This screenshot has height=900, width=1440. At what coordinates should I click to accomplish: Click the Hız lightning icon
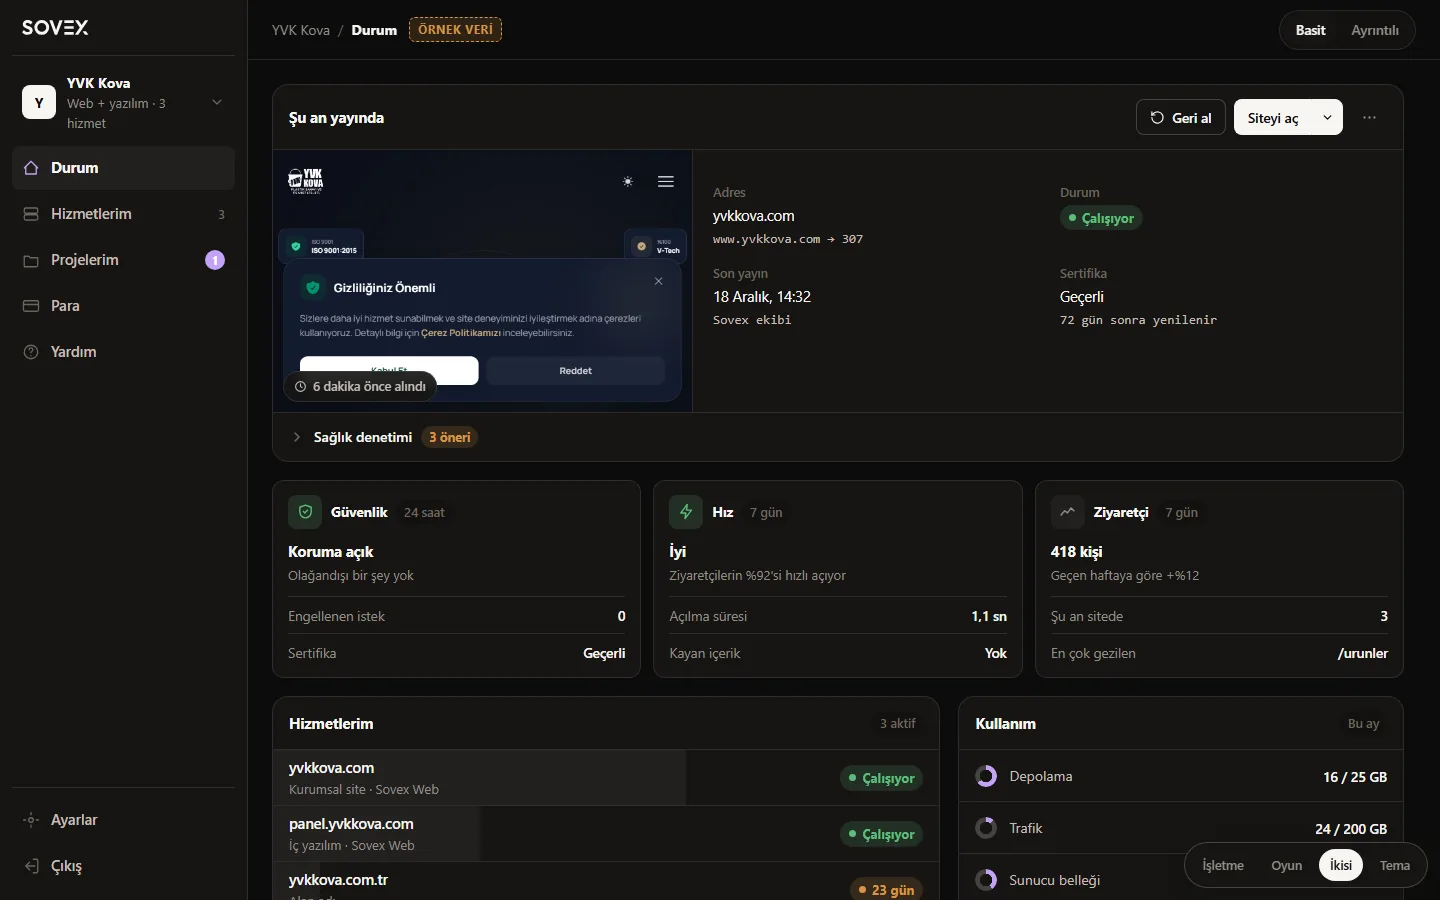[686, 512]
